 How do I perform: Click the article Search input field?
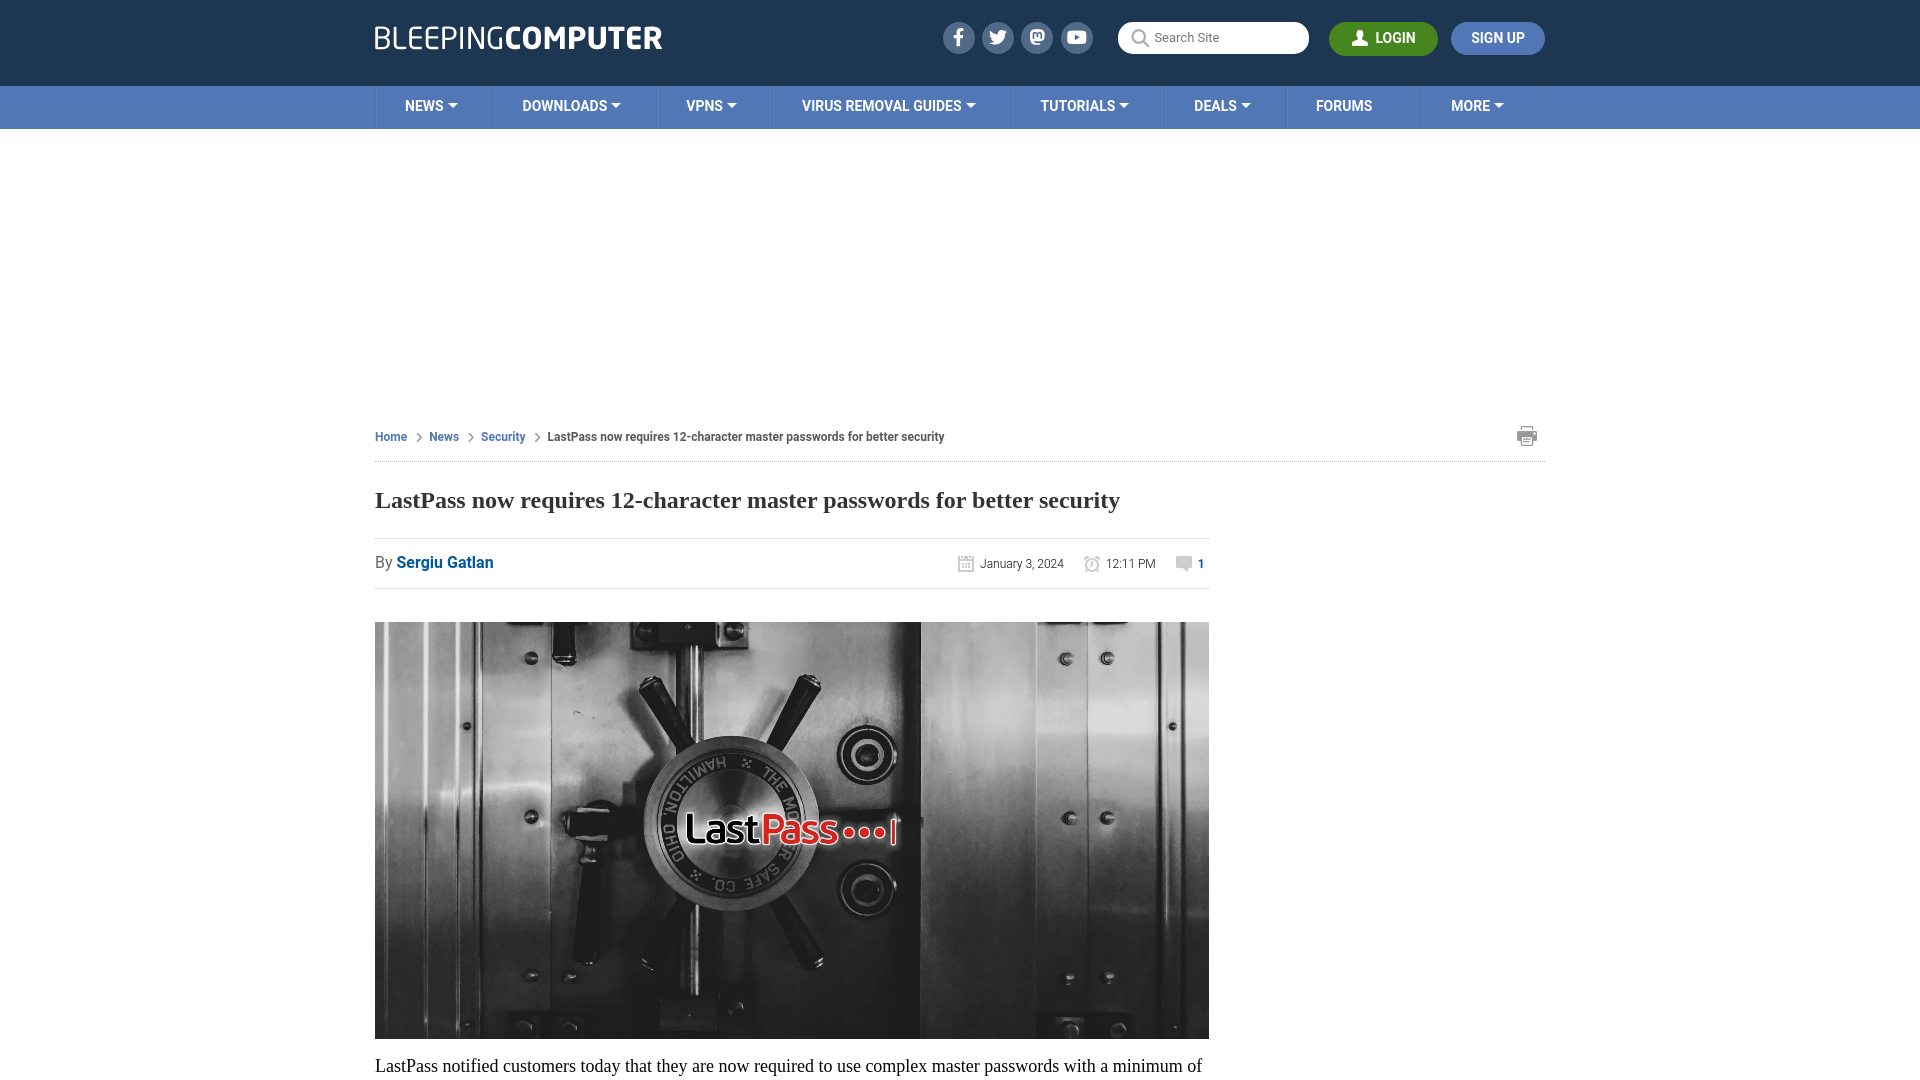tap(1213, 37)
